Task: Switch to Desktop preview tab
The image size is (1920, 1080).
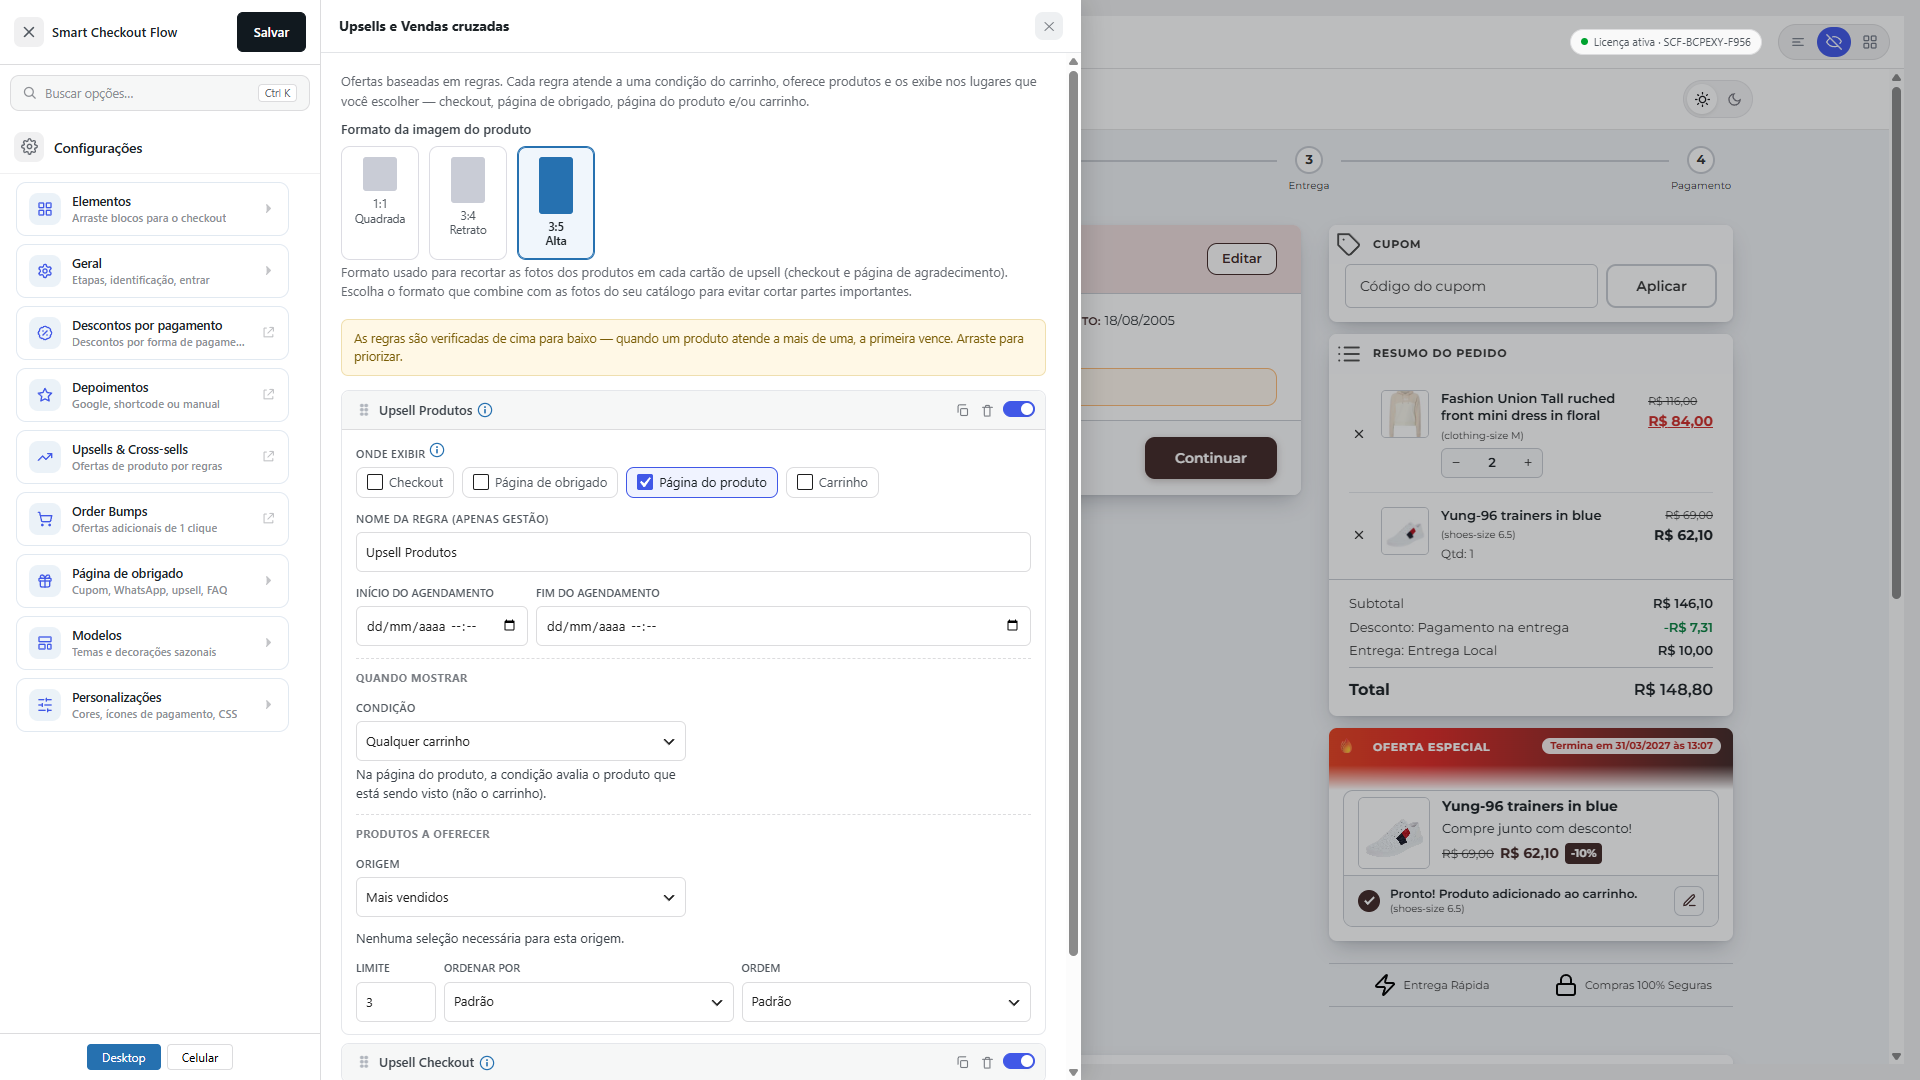Action: point(124,1057)
